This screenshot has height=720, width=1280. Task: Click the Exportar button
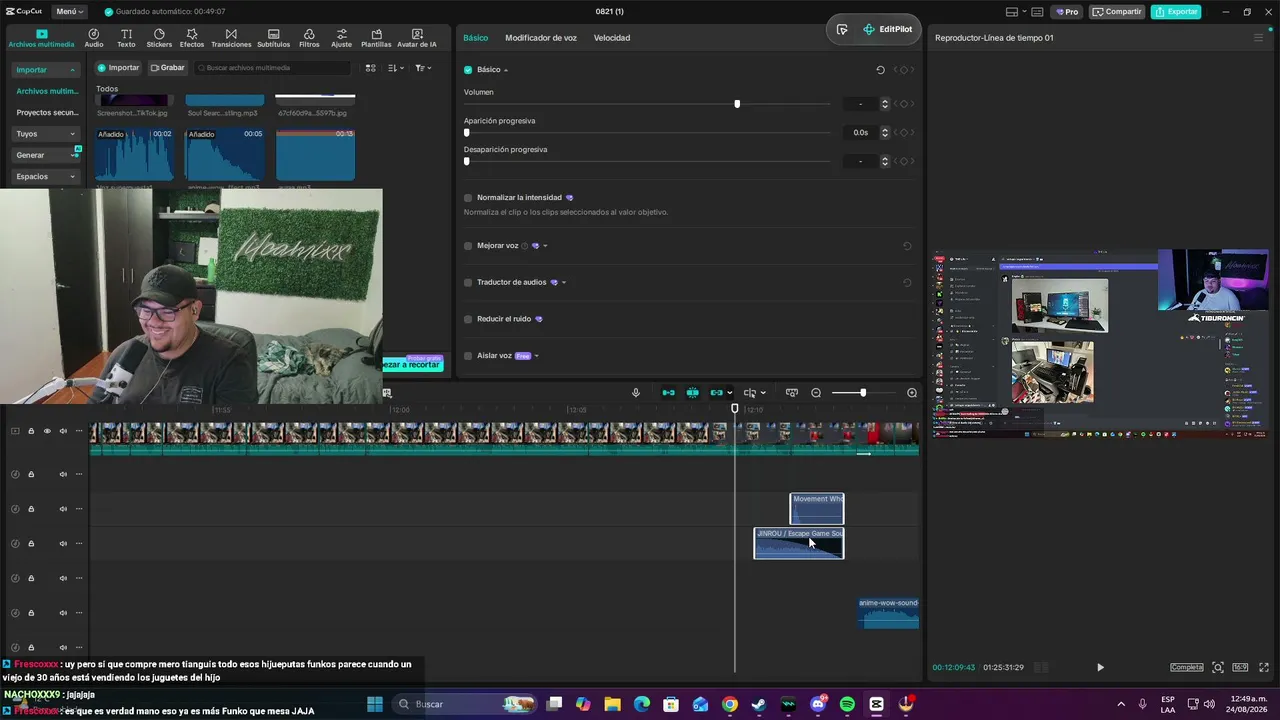1176,12
